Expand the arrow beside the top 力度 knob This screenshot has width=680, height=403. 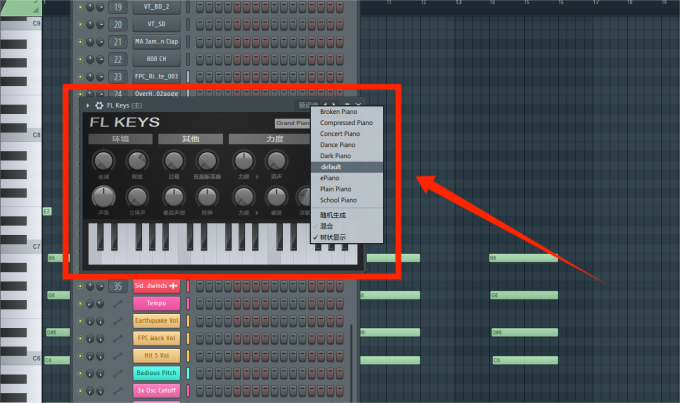257,177
